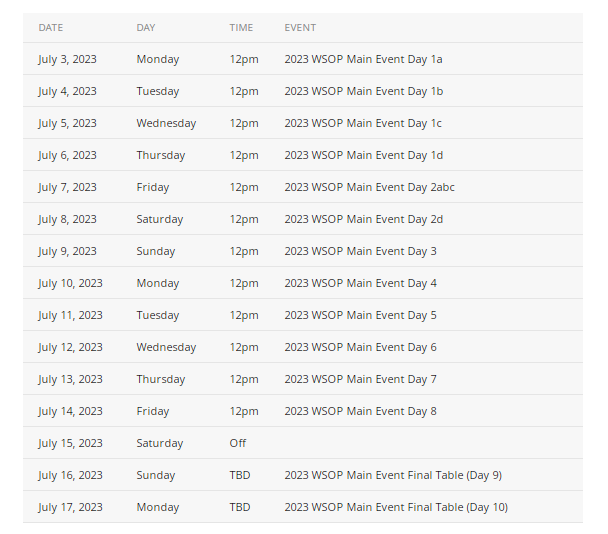The image size is (608, 534).
Task: Click Monday in the July 3 row
Action: pos(158,59)
